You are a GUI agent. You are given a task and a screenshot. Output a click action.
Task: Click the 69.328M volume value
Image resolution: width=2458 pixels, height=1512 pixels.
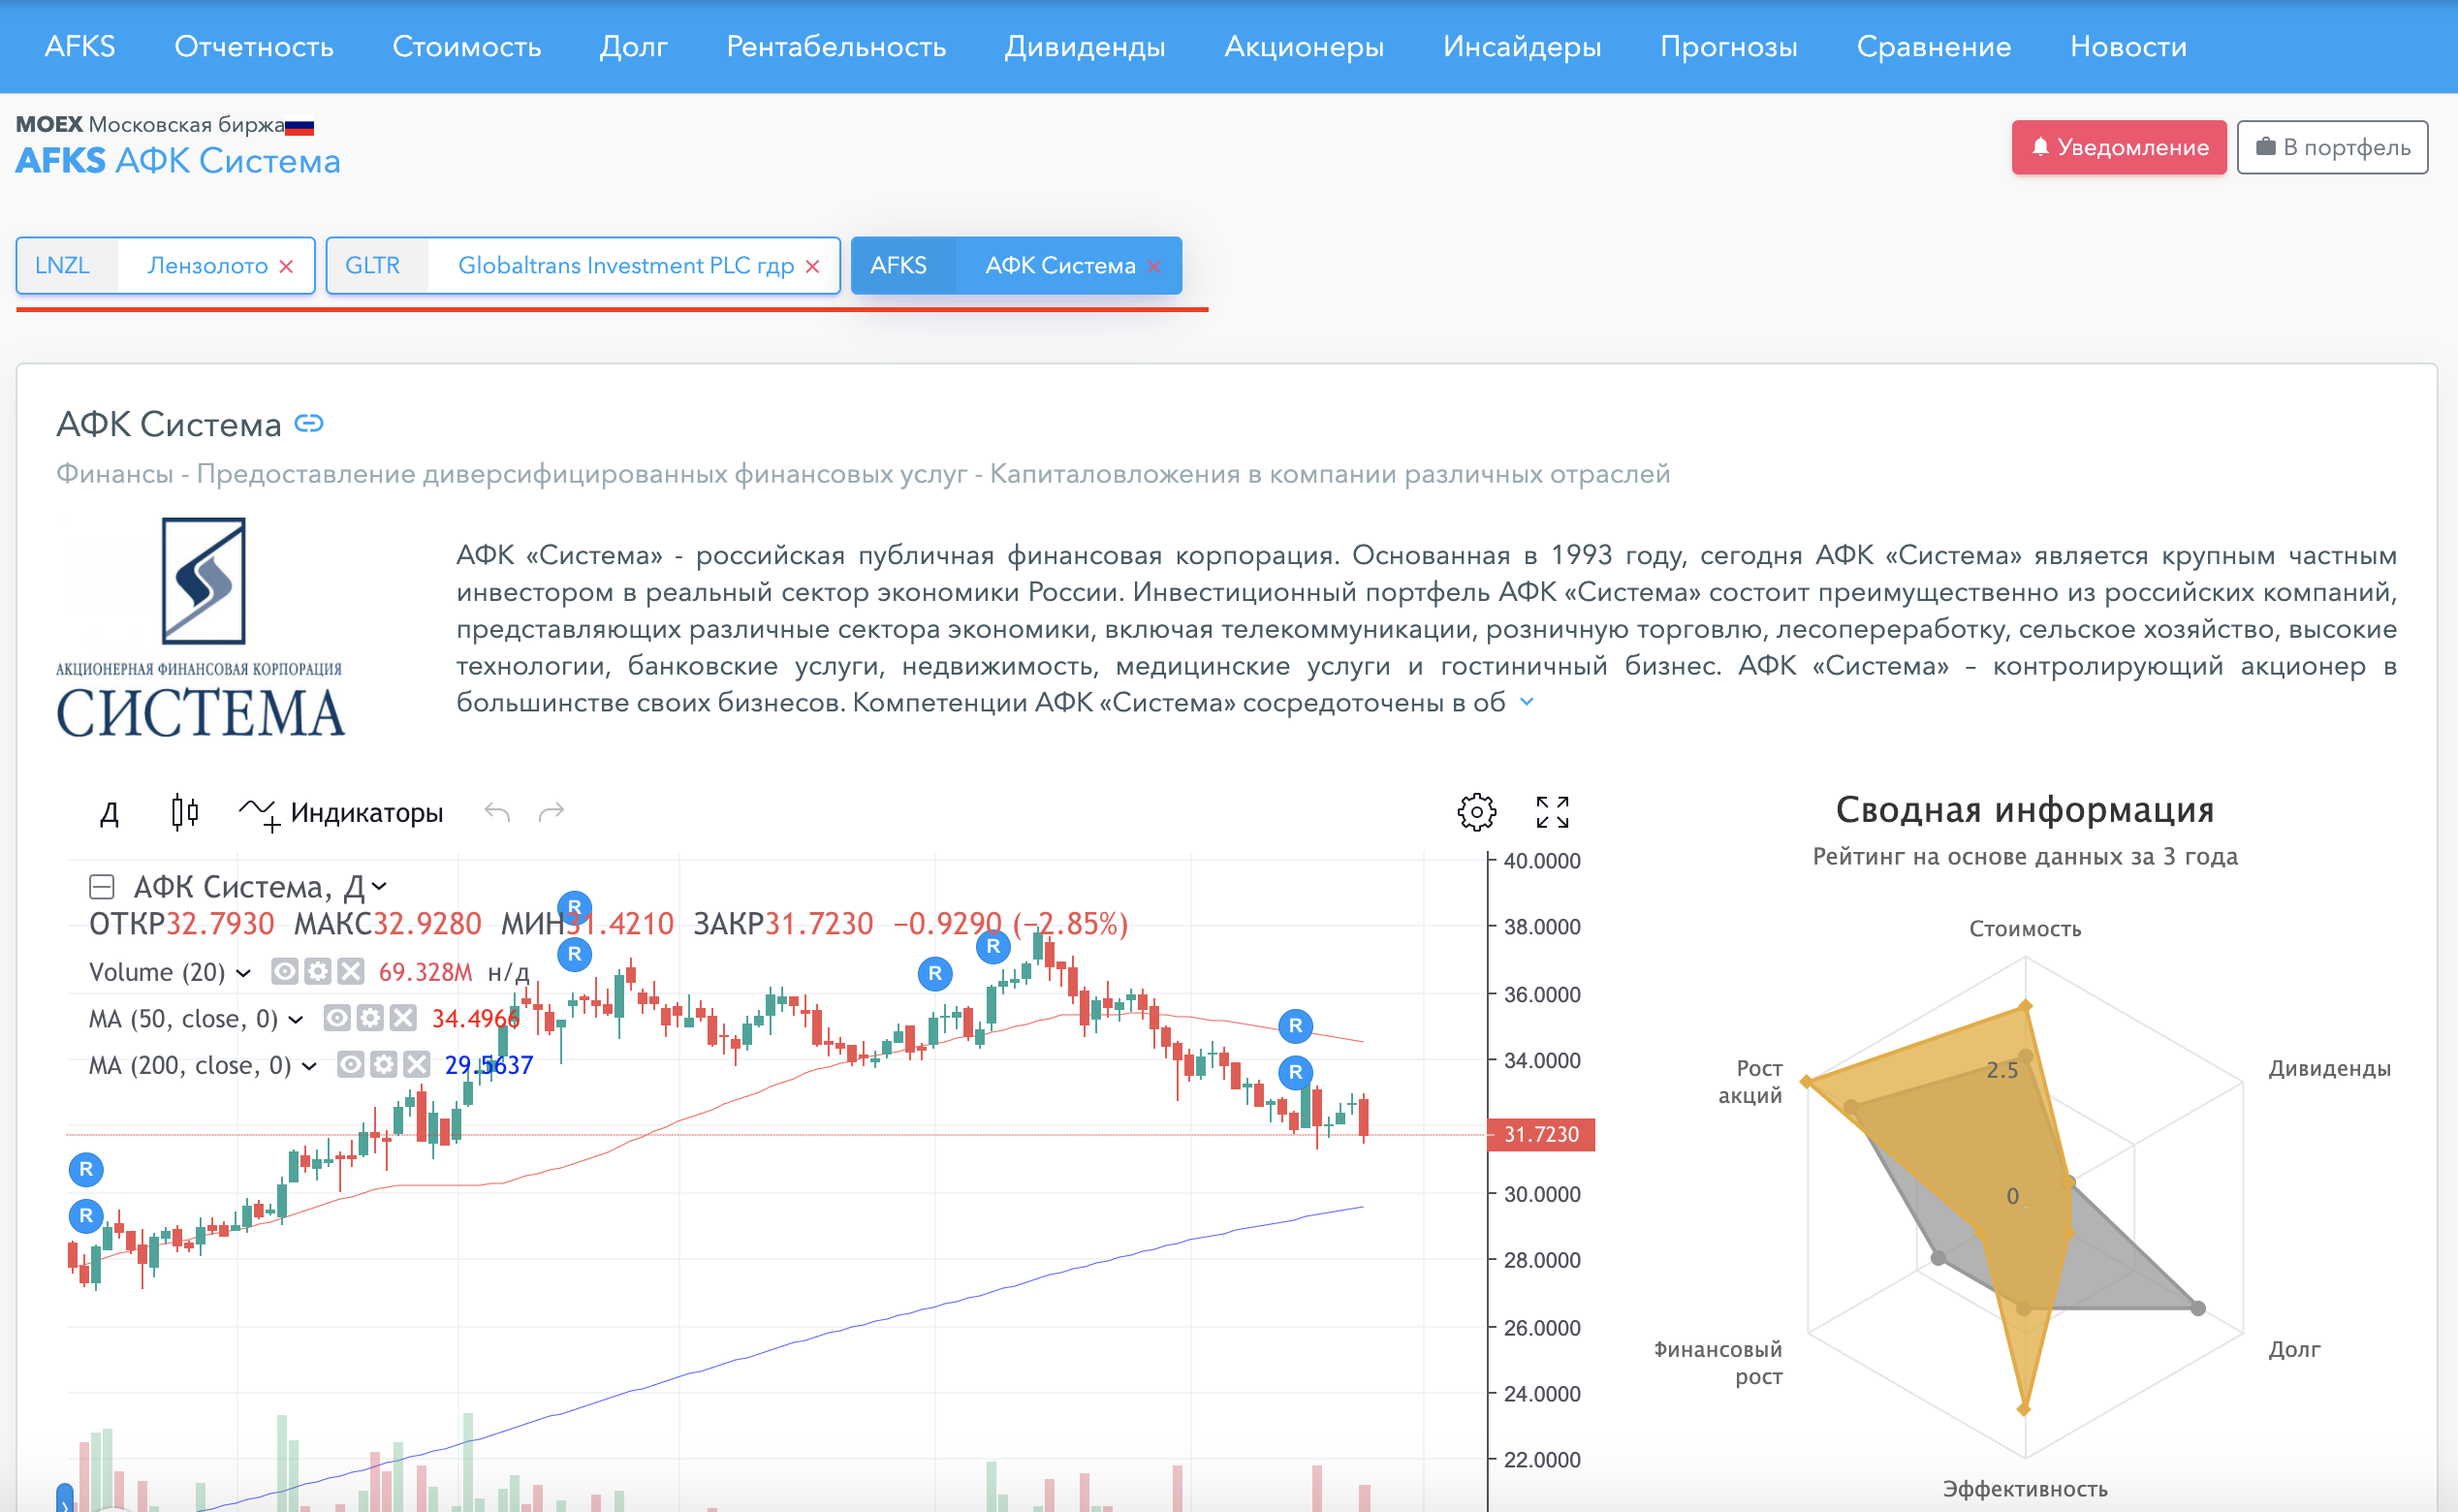pyautogui.click(x=425, y=972)
